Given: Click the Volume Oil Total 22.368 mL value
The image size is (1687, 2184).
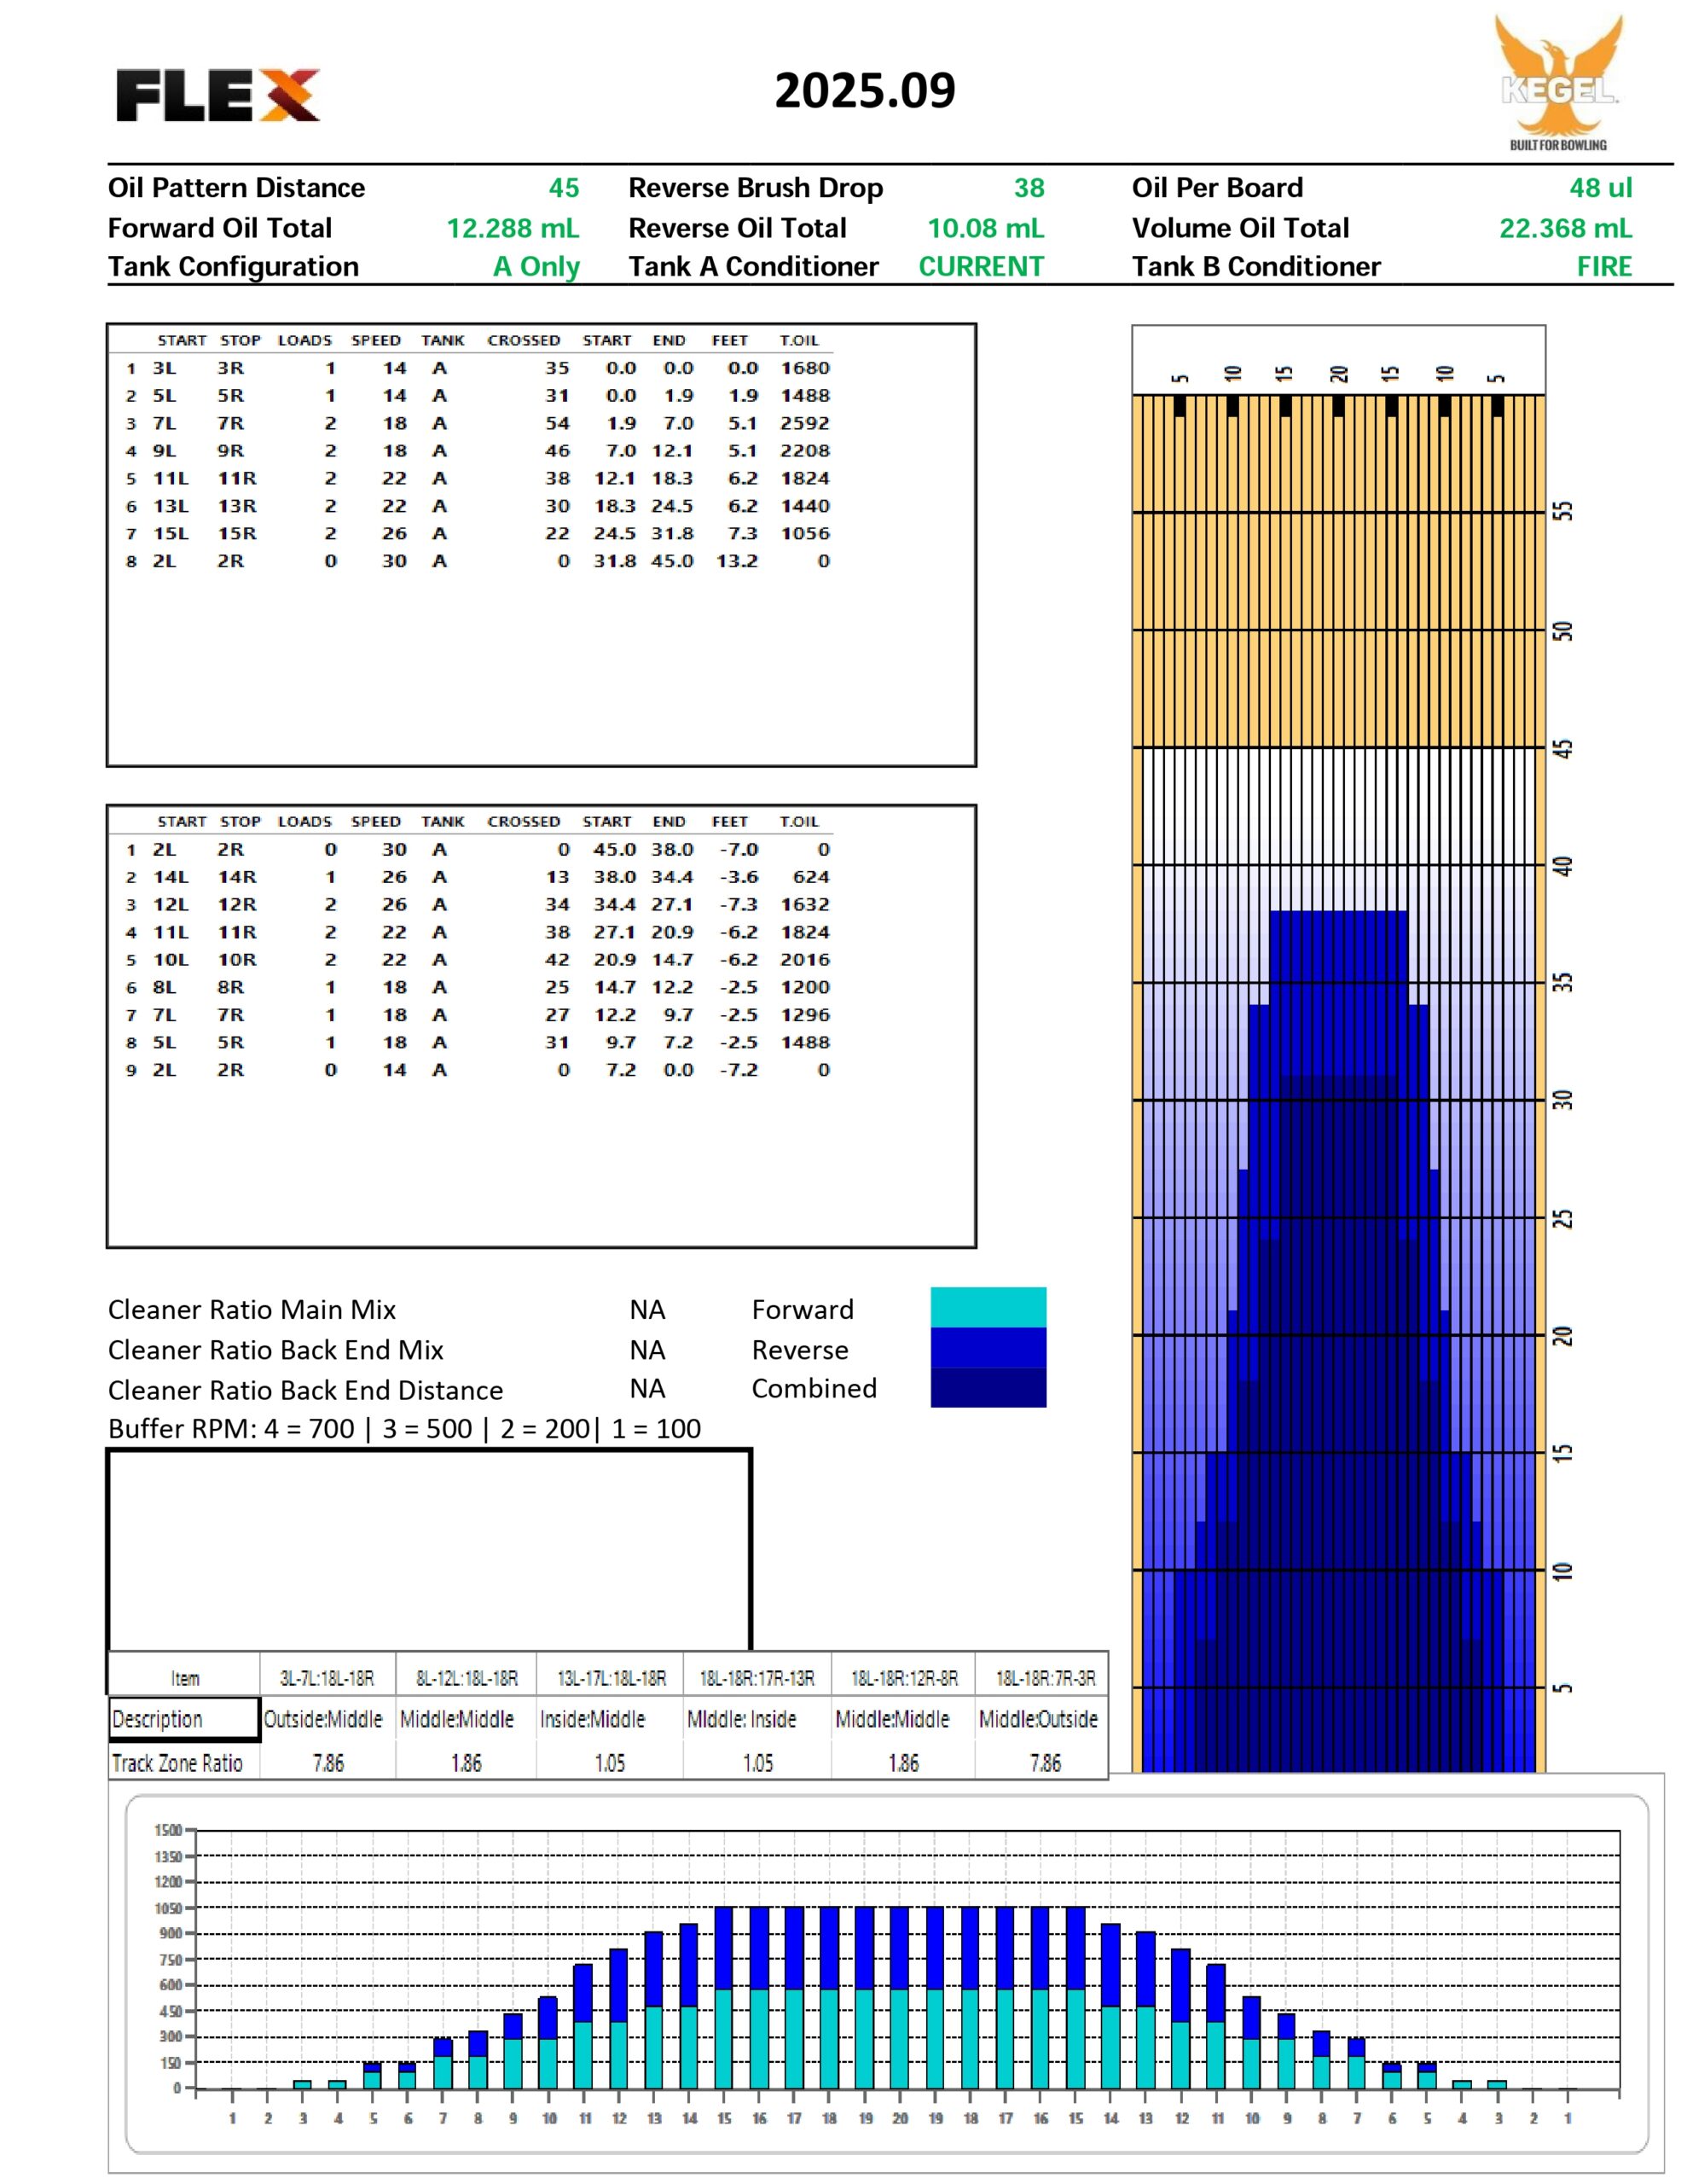Looking at the screenshot, I should click(1564, 228).
